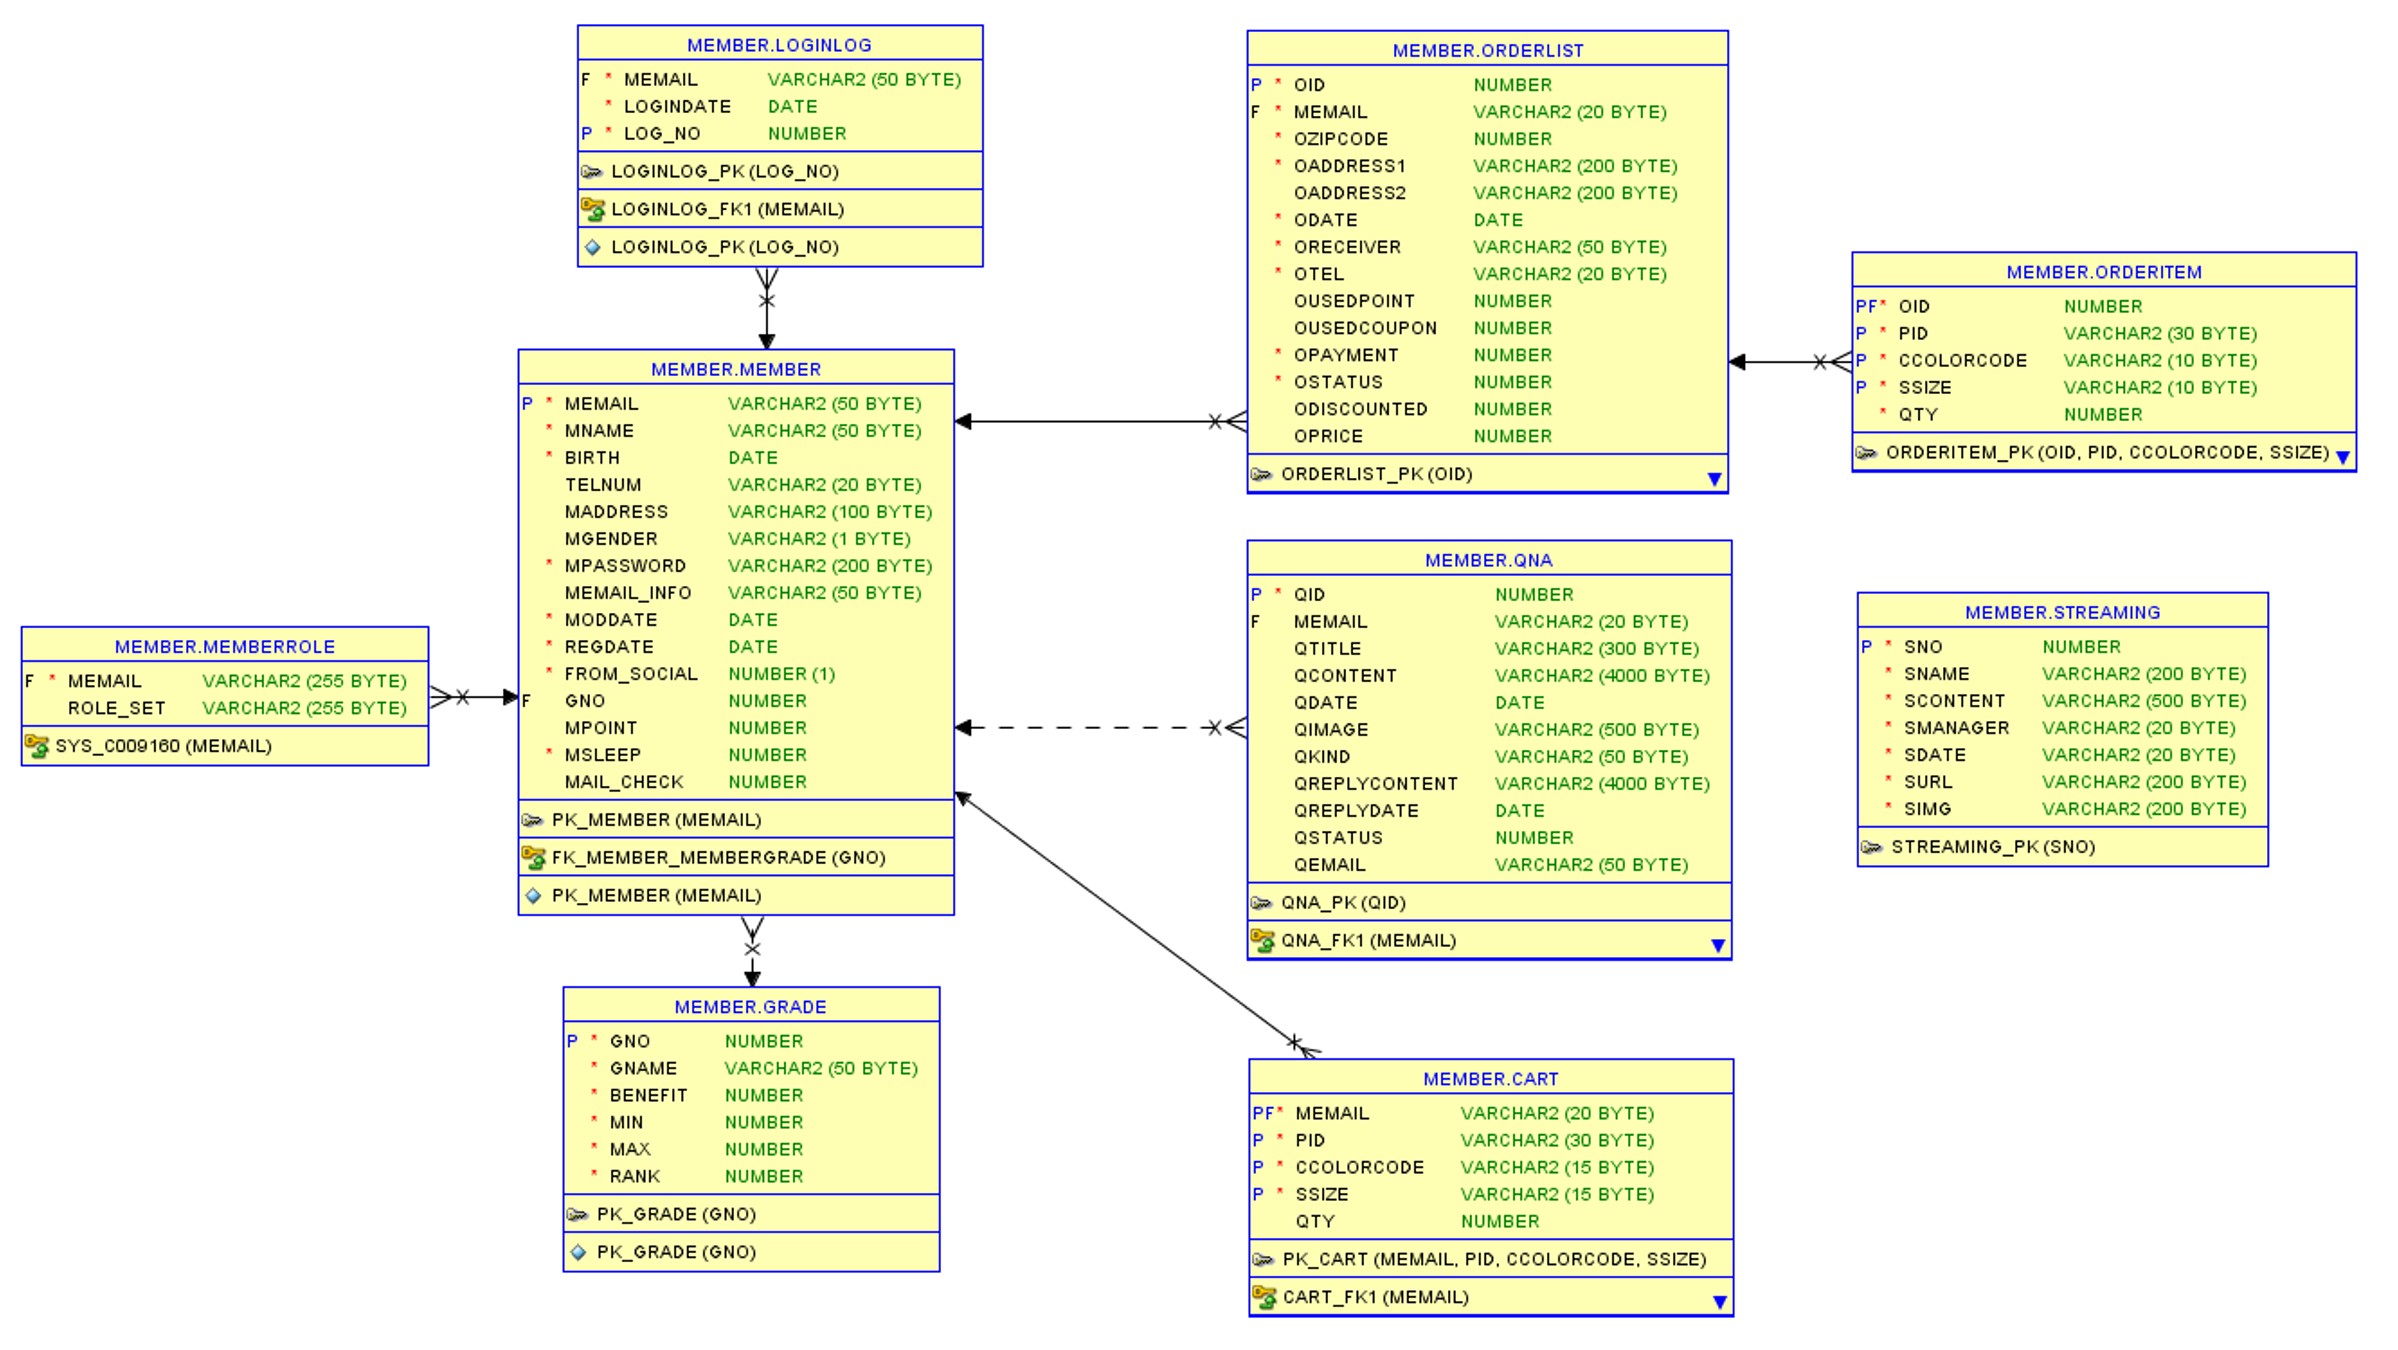Select the OPRICE column row in ORDERLIST

pos(1400,435)
